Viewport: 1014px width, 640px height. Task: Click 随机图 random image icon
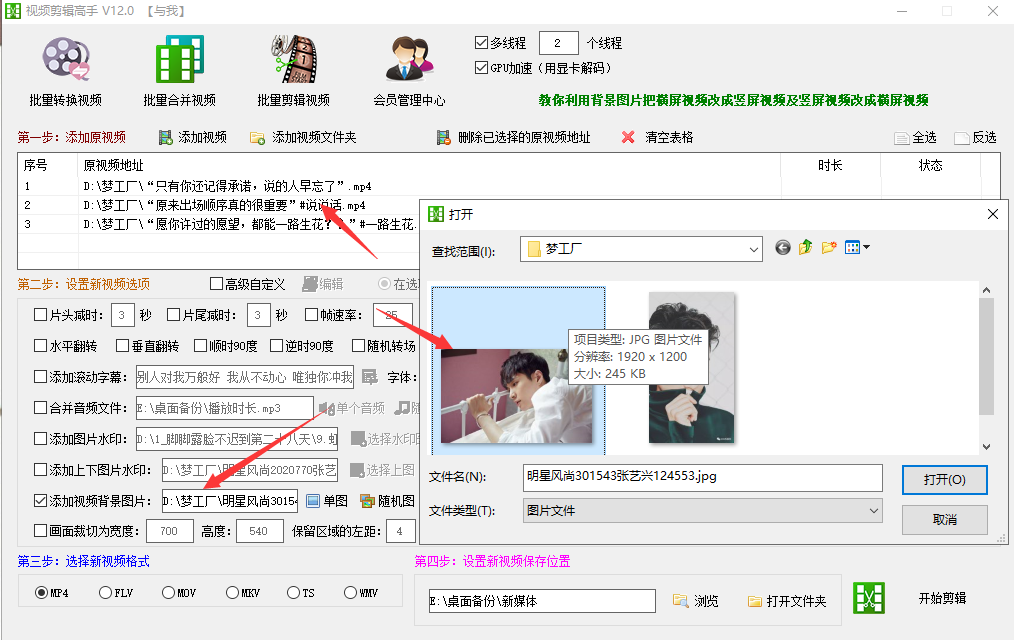pos(367,501)
